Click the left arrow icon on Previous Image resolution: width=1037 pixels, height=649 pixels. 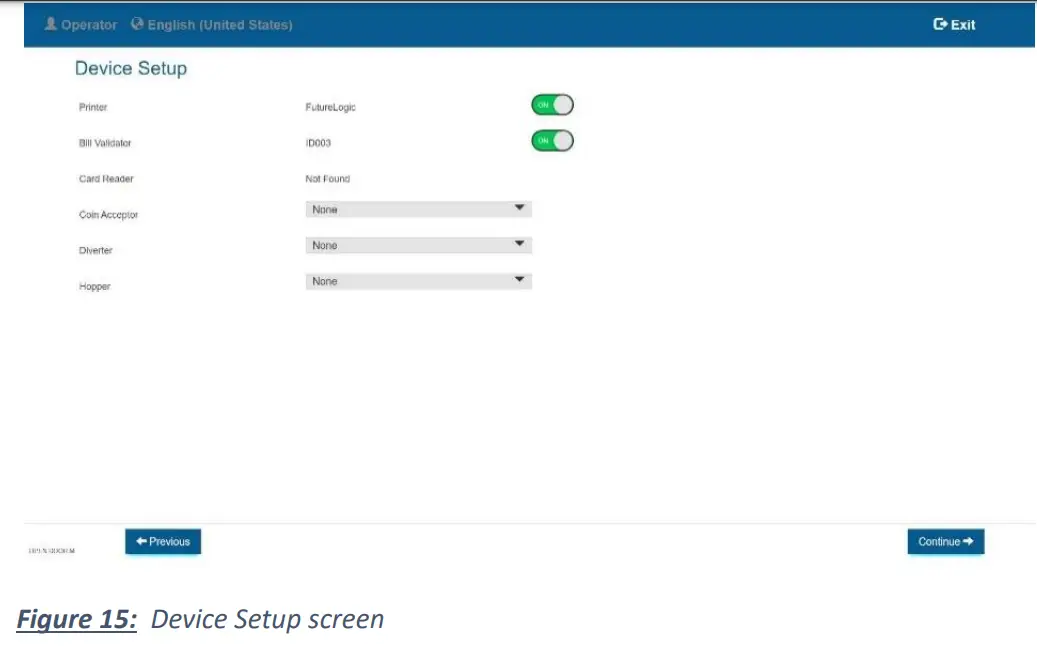click(x=141, y=541)
